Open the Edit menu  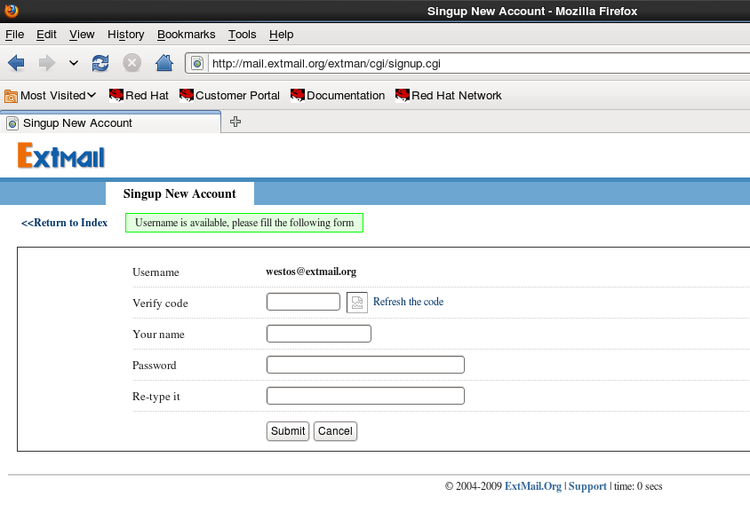46,34
